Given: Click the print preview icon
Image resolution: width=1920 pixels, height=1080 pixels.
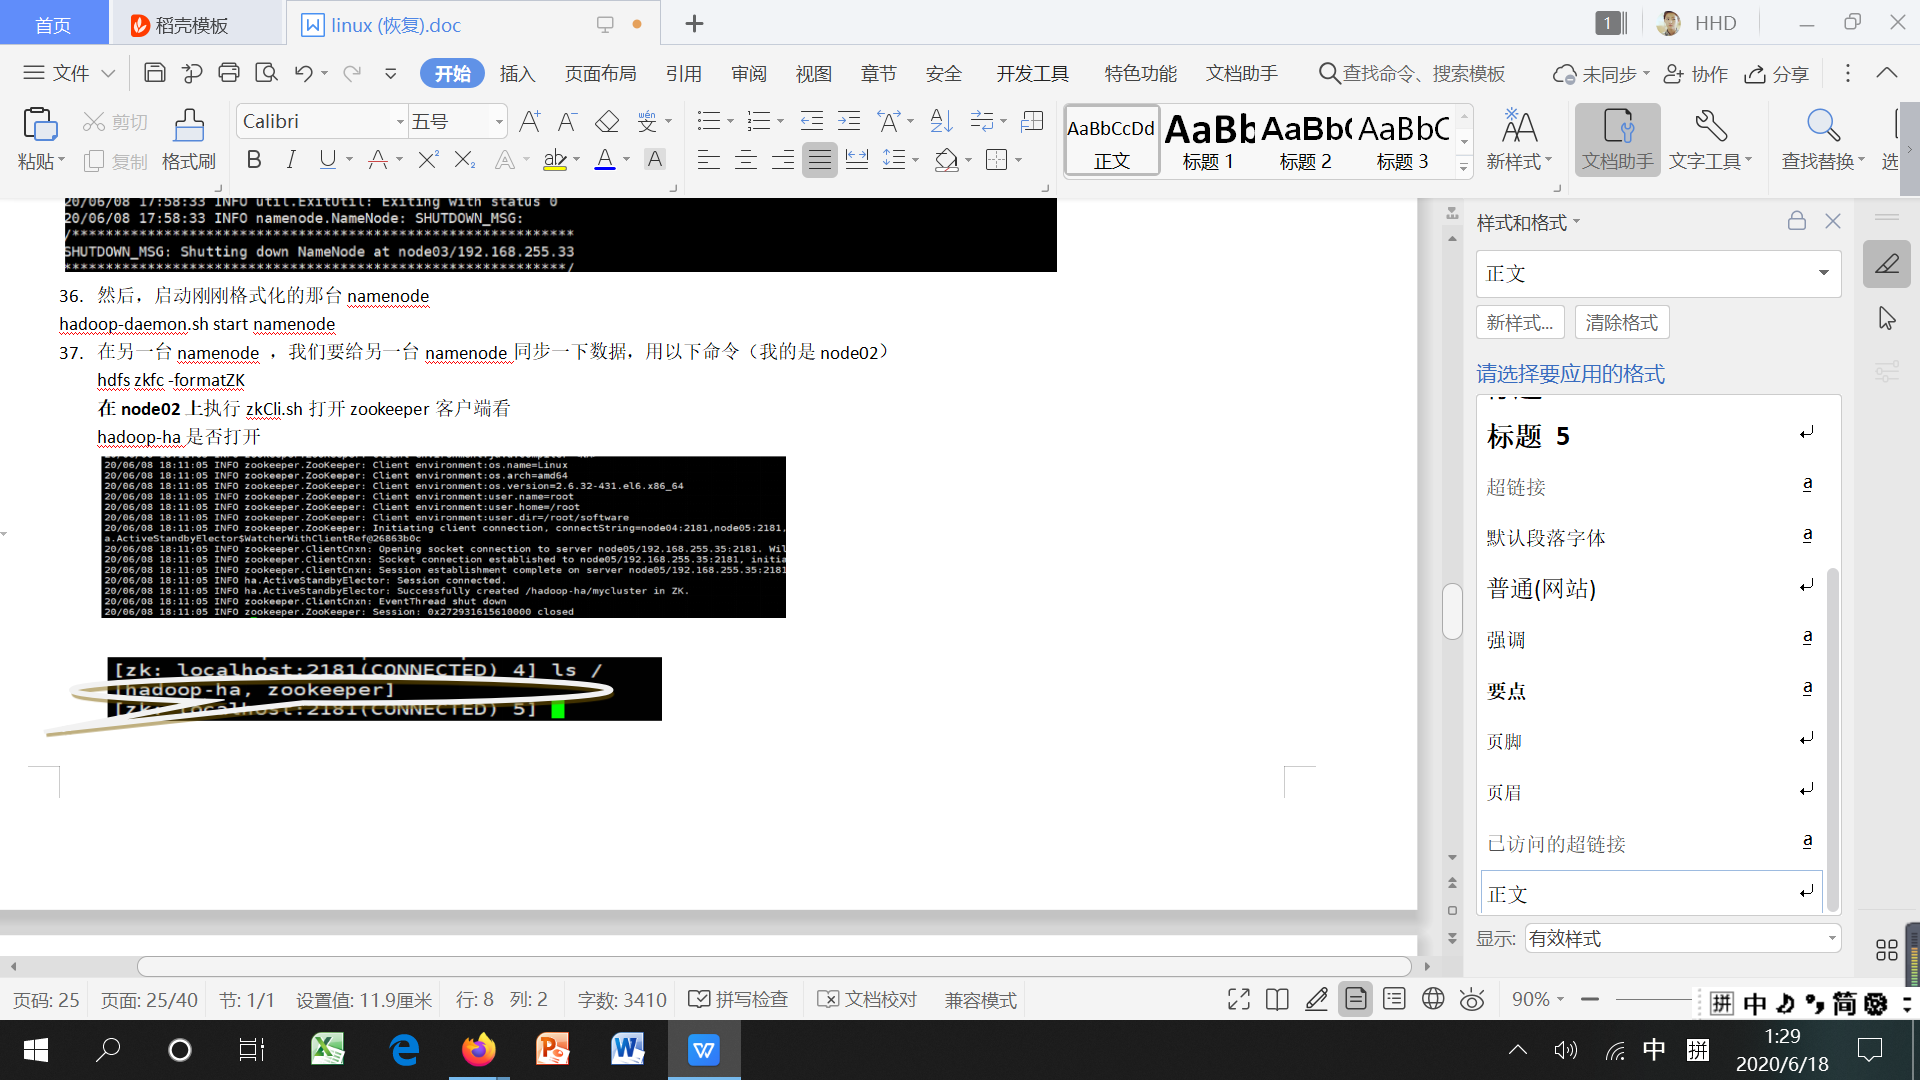Looking at the screenshot, I should tap(266, 73).
